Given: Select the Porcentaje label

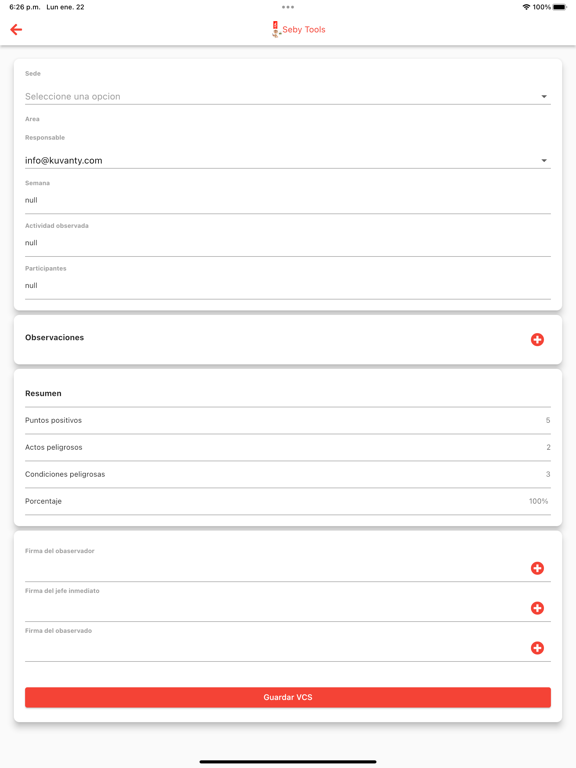Looking at the screenshot, I should click(x=43, y=501).
